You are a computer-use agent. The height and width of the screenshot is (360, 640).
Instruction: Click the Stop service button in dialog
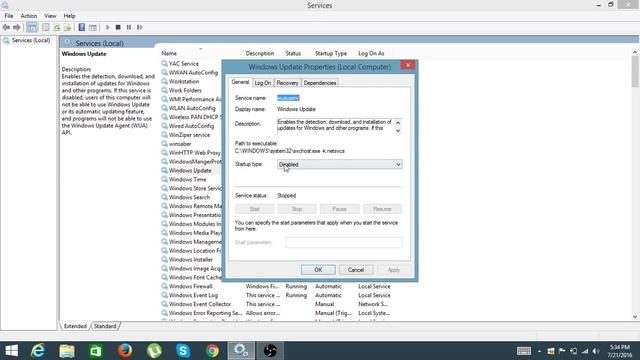point(297,209)
